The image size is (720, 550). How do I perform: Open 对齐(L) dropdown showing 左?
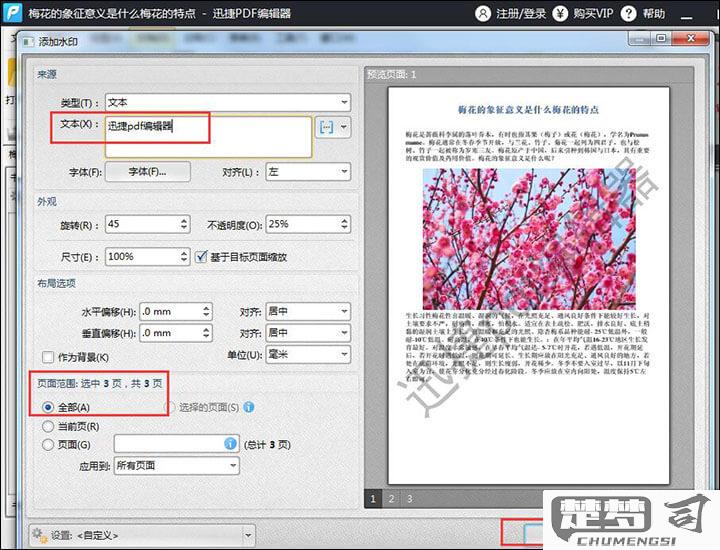[308, 172]
